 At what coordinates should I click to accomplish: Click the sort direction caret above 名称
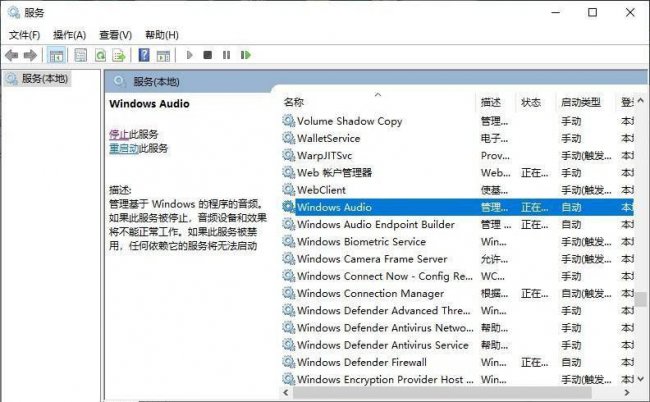tap(378, 95)
